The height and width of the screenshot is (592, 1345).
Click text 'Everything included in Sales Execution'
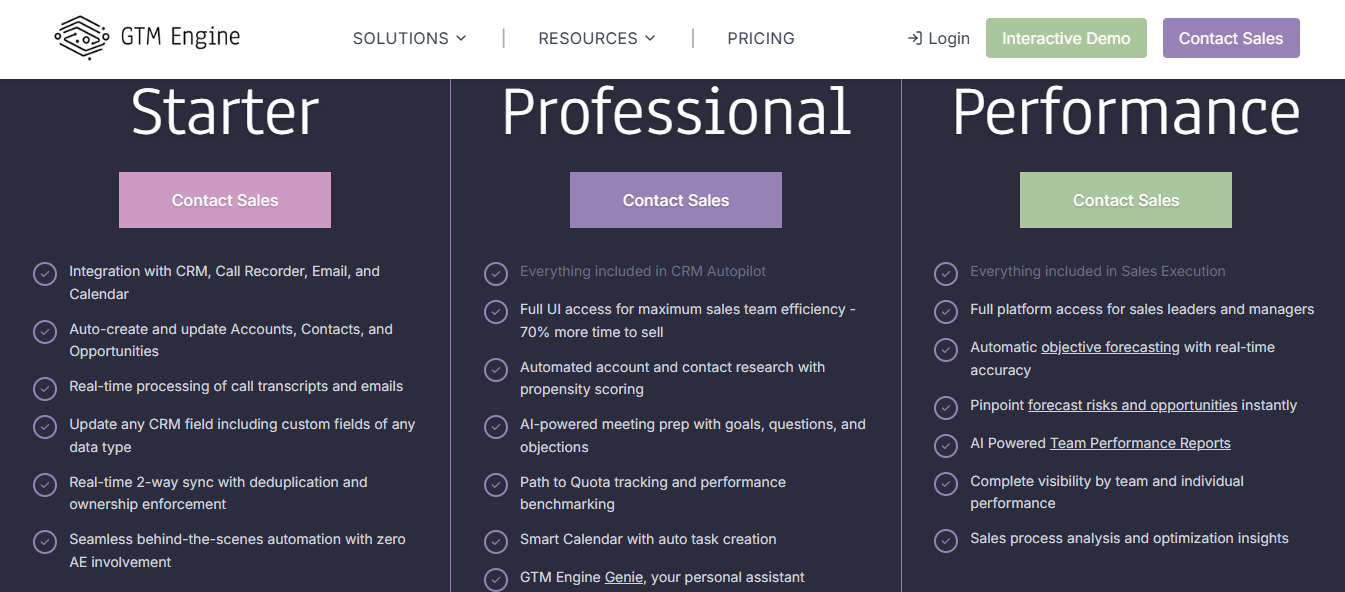click(1097, 271)
